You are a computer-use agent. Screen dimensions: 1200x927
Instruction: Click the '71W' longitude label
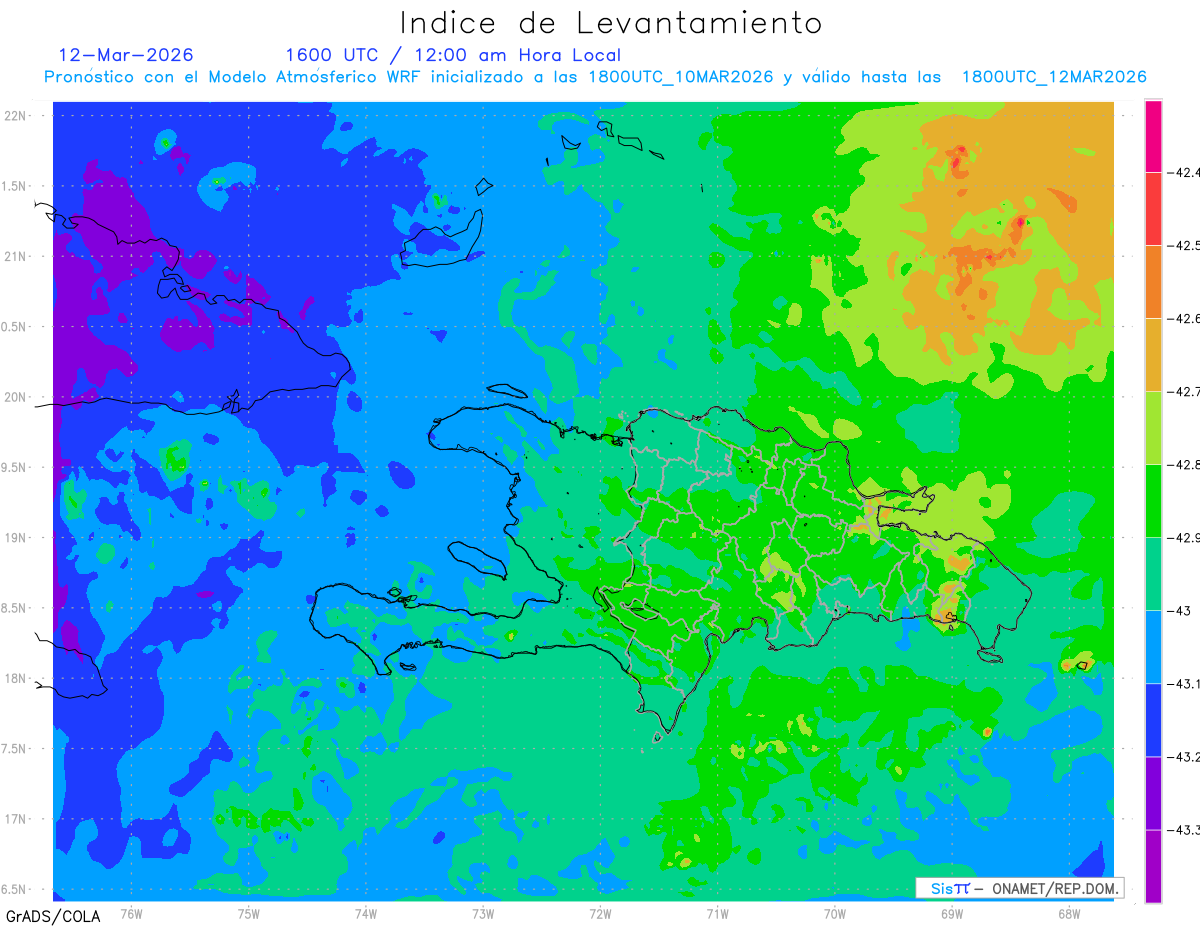pos(717,913)
